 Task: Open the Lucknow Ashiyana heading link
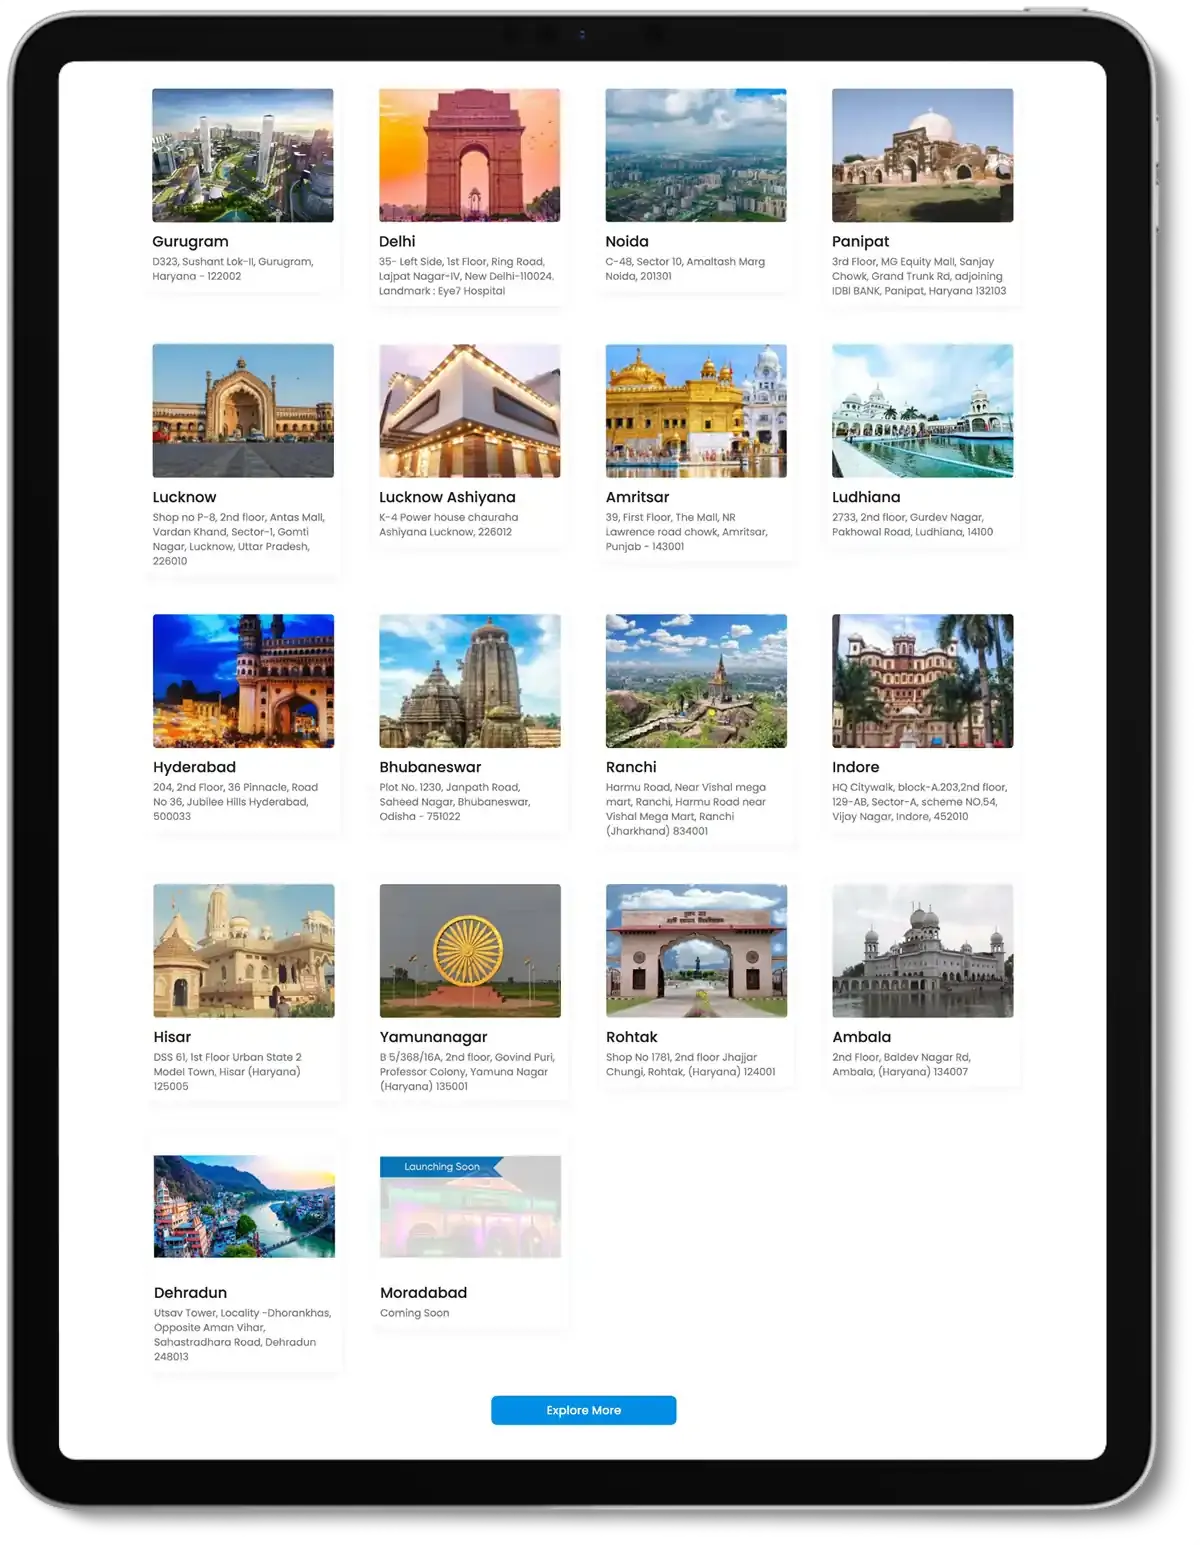pyautogui.click(x=447, y=497)
